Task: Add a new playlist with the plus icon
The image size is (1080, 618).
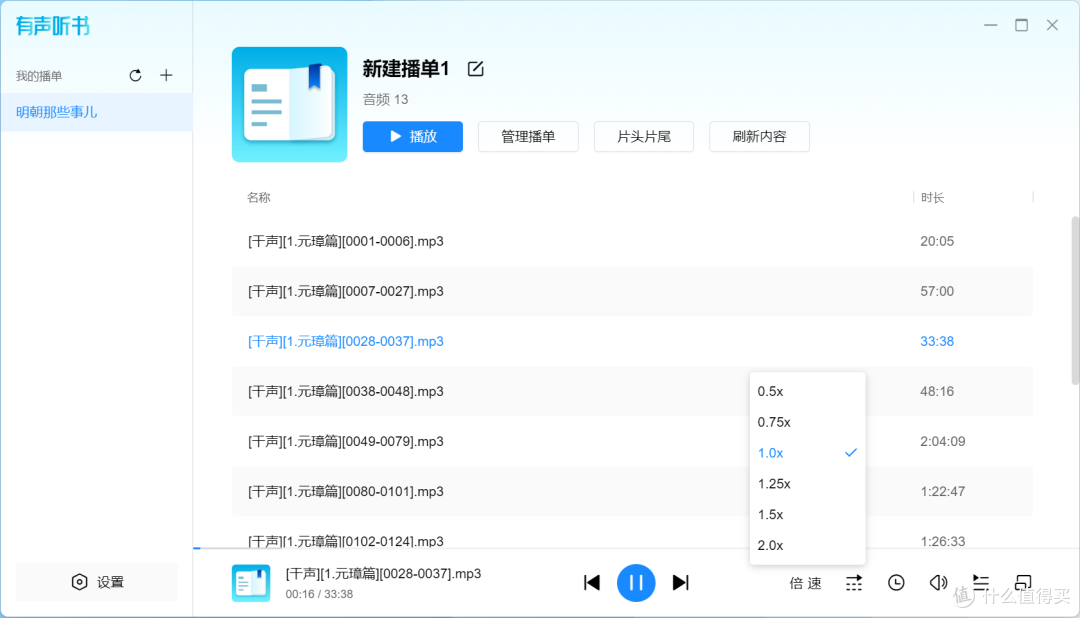Action: pyautogui.click(x=166, y=76)
